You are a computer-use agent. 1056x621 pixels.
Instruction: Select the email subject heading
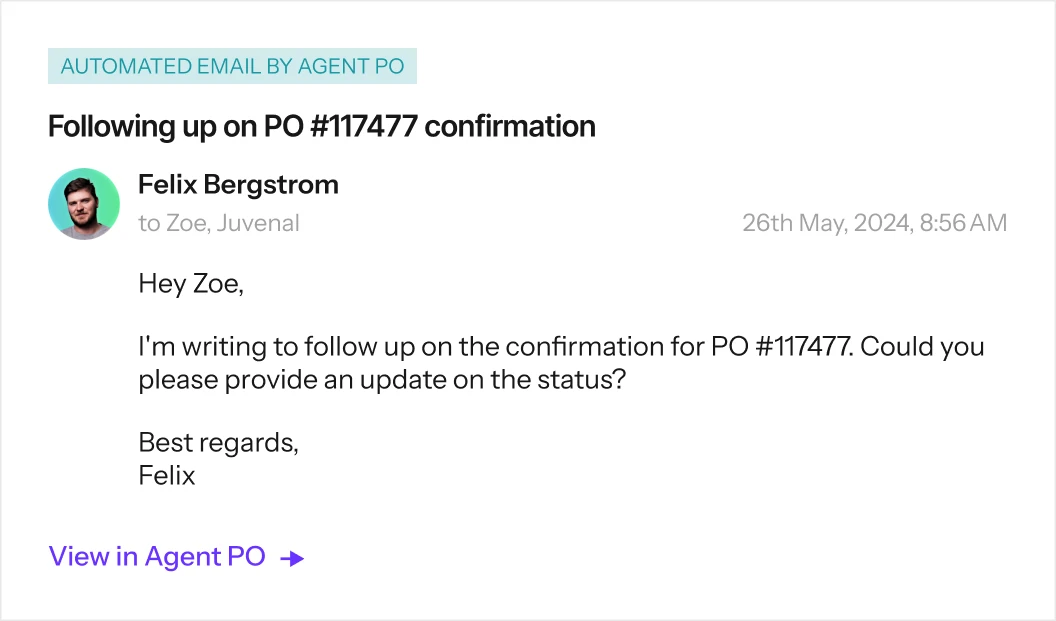[x=321, y=127]
